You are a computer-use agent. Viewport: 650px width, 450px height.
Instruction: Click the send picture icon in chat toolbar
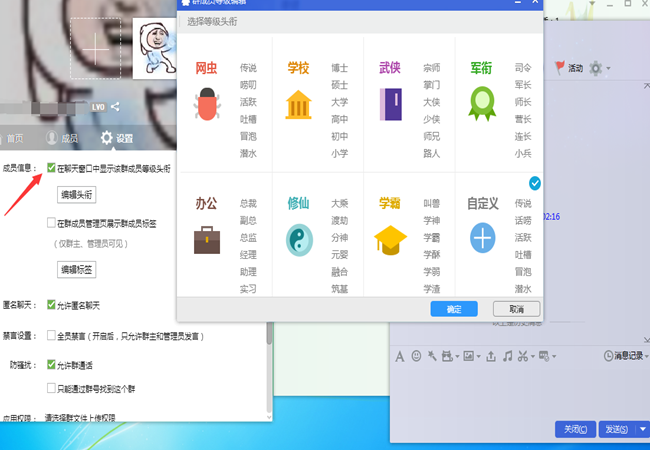tap(468, 356)
